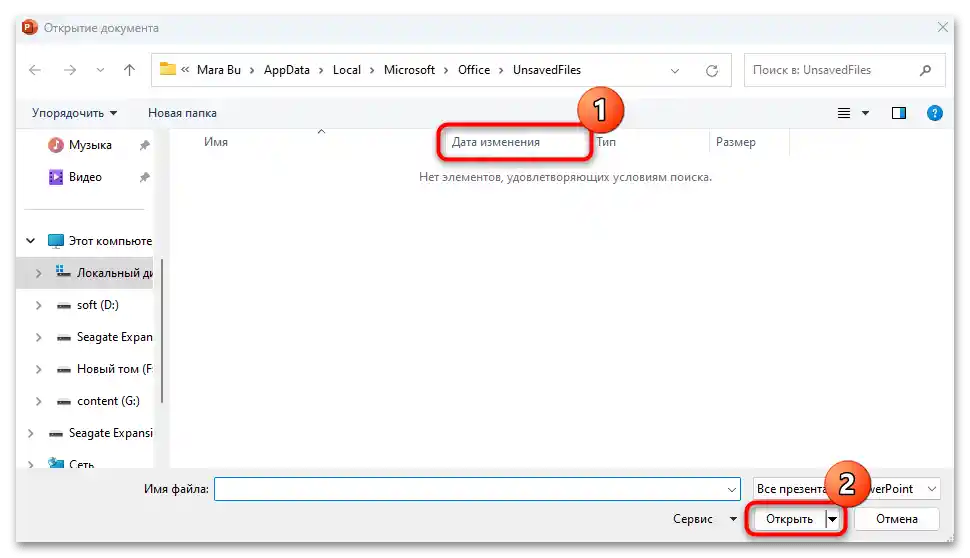Screen dimensions: 970x558
Task: Expand the Локальный диск node
Action: point(38,273)
